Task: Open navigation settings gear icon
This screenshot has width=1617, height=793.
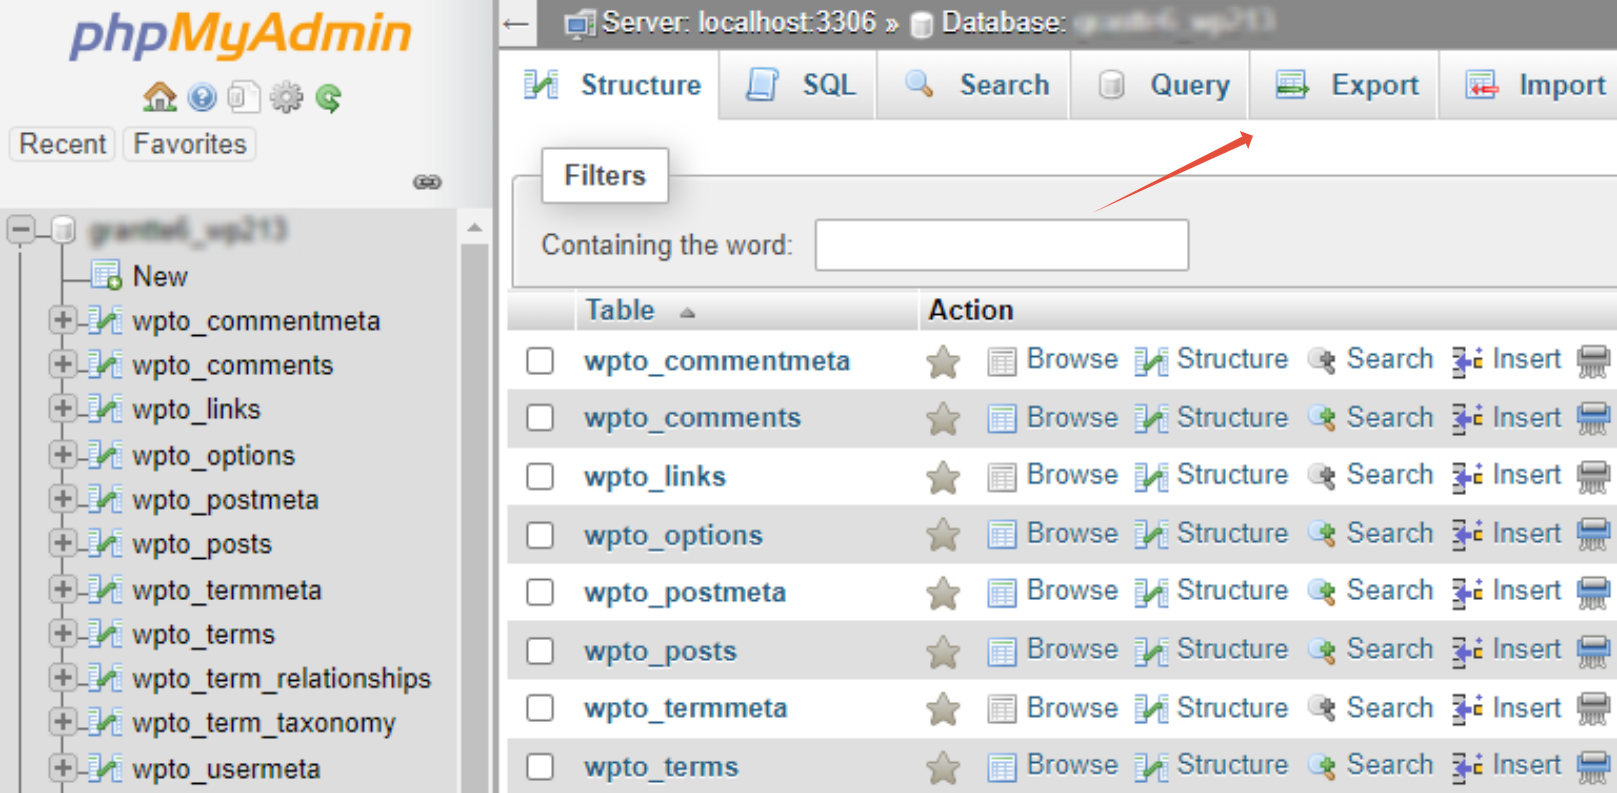Action: [286, 97]
